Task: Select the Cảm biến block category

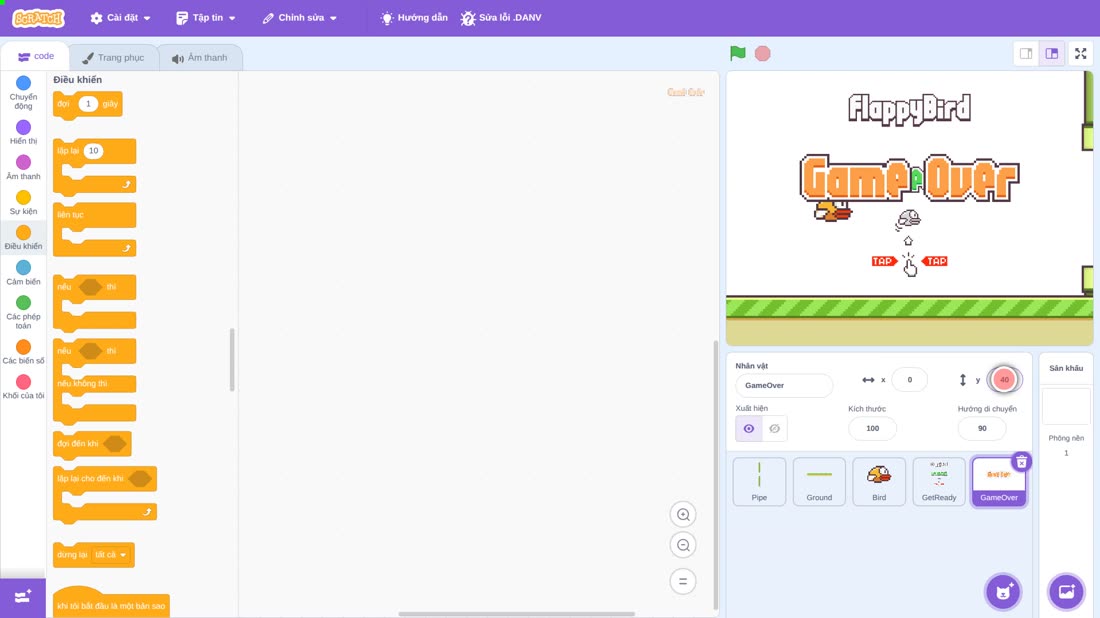Action: pyautogui.click(x=23, y=272)
